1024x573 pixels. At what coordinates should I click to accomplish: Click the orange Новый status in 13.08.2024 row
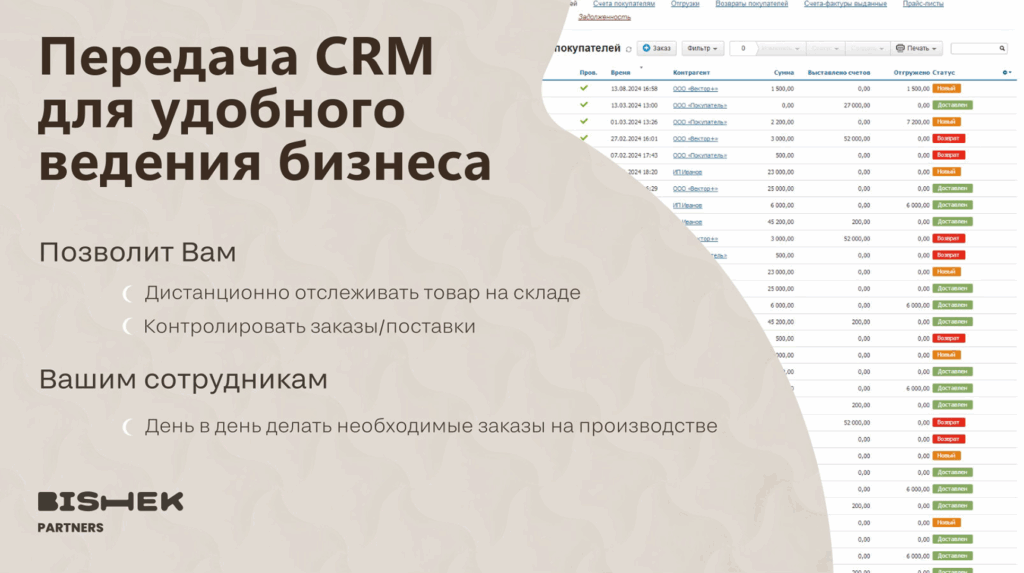click(x=946, y=88)
